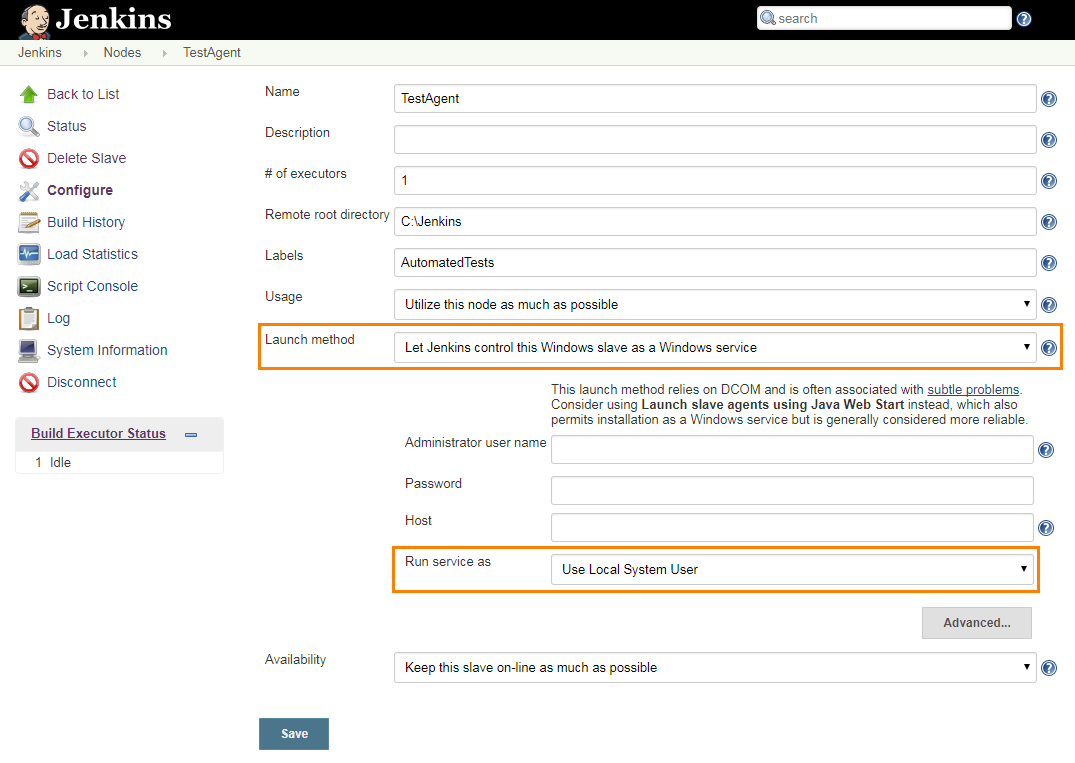Image resolution: width=1075 pixels, height=763 pixels.
Task: Click the Load Statistics monitor icon
Action: [29, 254]
